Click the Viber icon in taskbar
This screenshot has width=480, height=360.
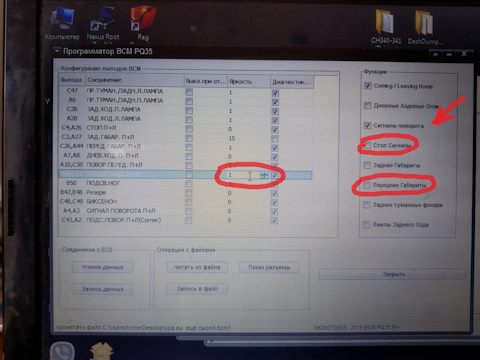click(62, 351)
